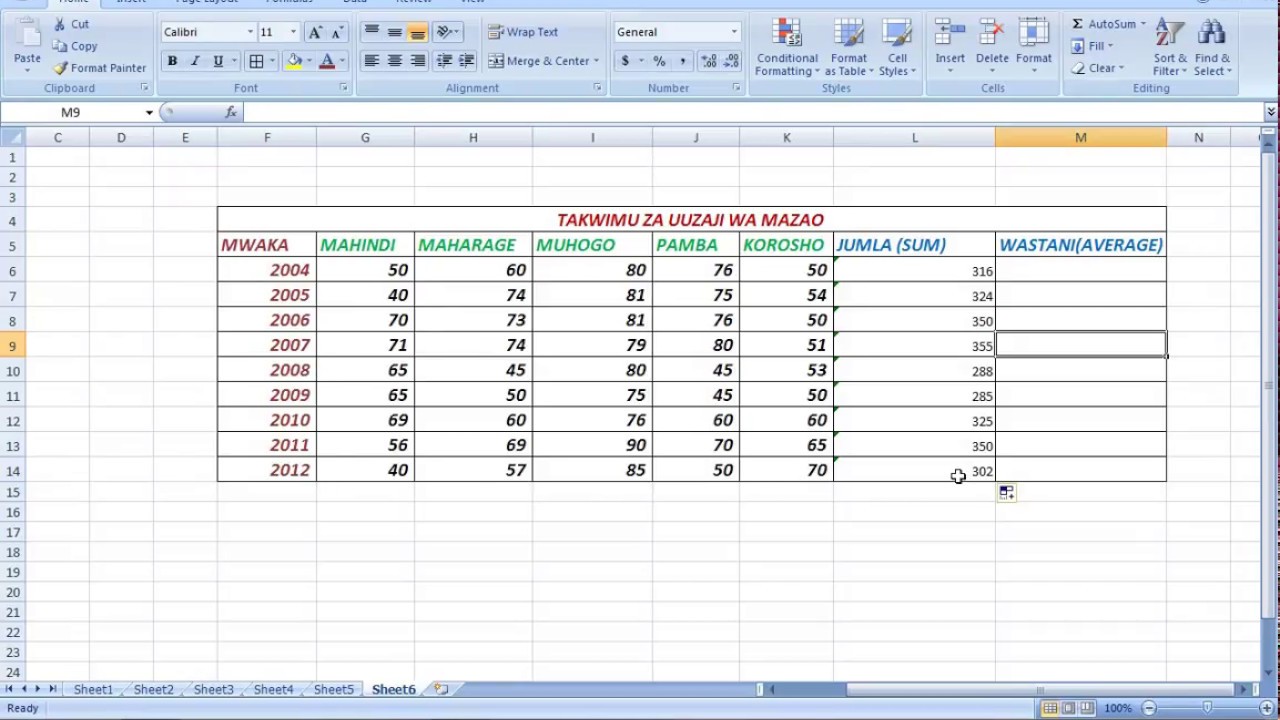Select the column M header
This screenshot has width=1280, height=720.
pos(1081,137)
